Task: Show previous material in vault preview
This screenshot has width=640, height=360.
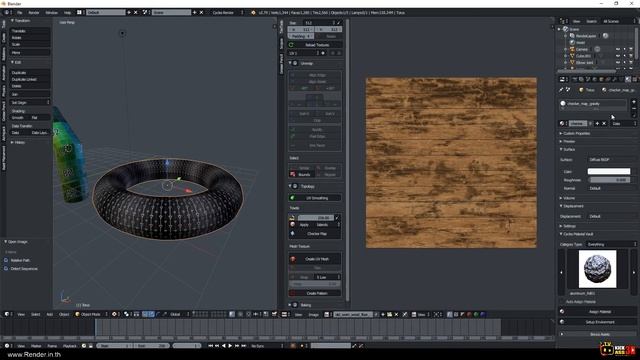Action: (x=561, y=272)
